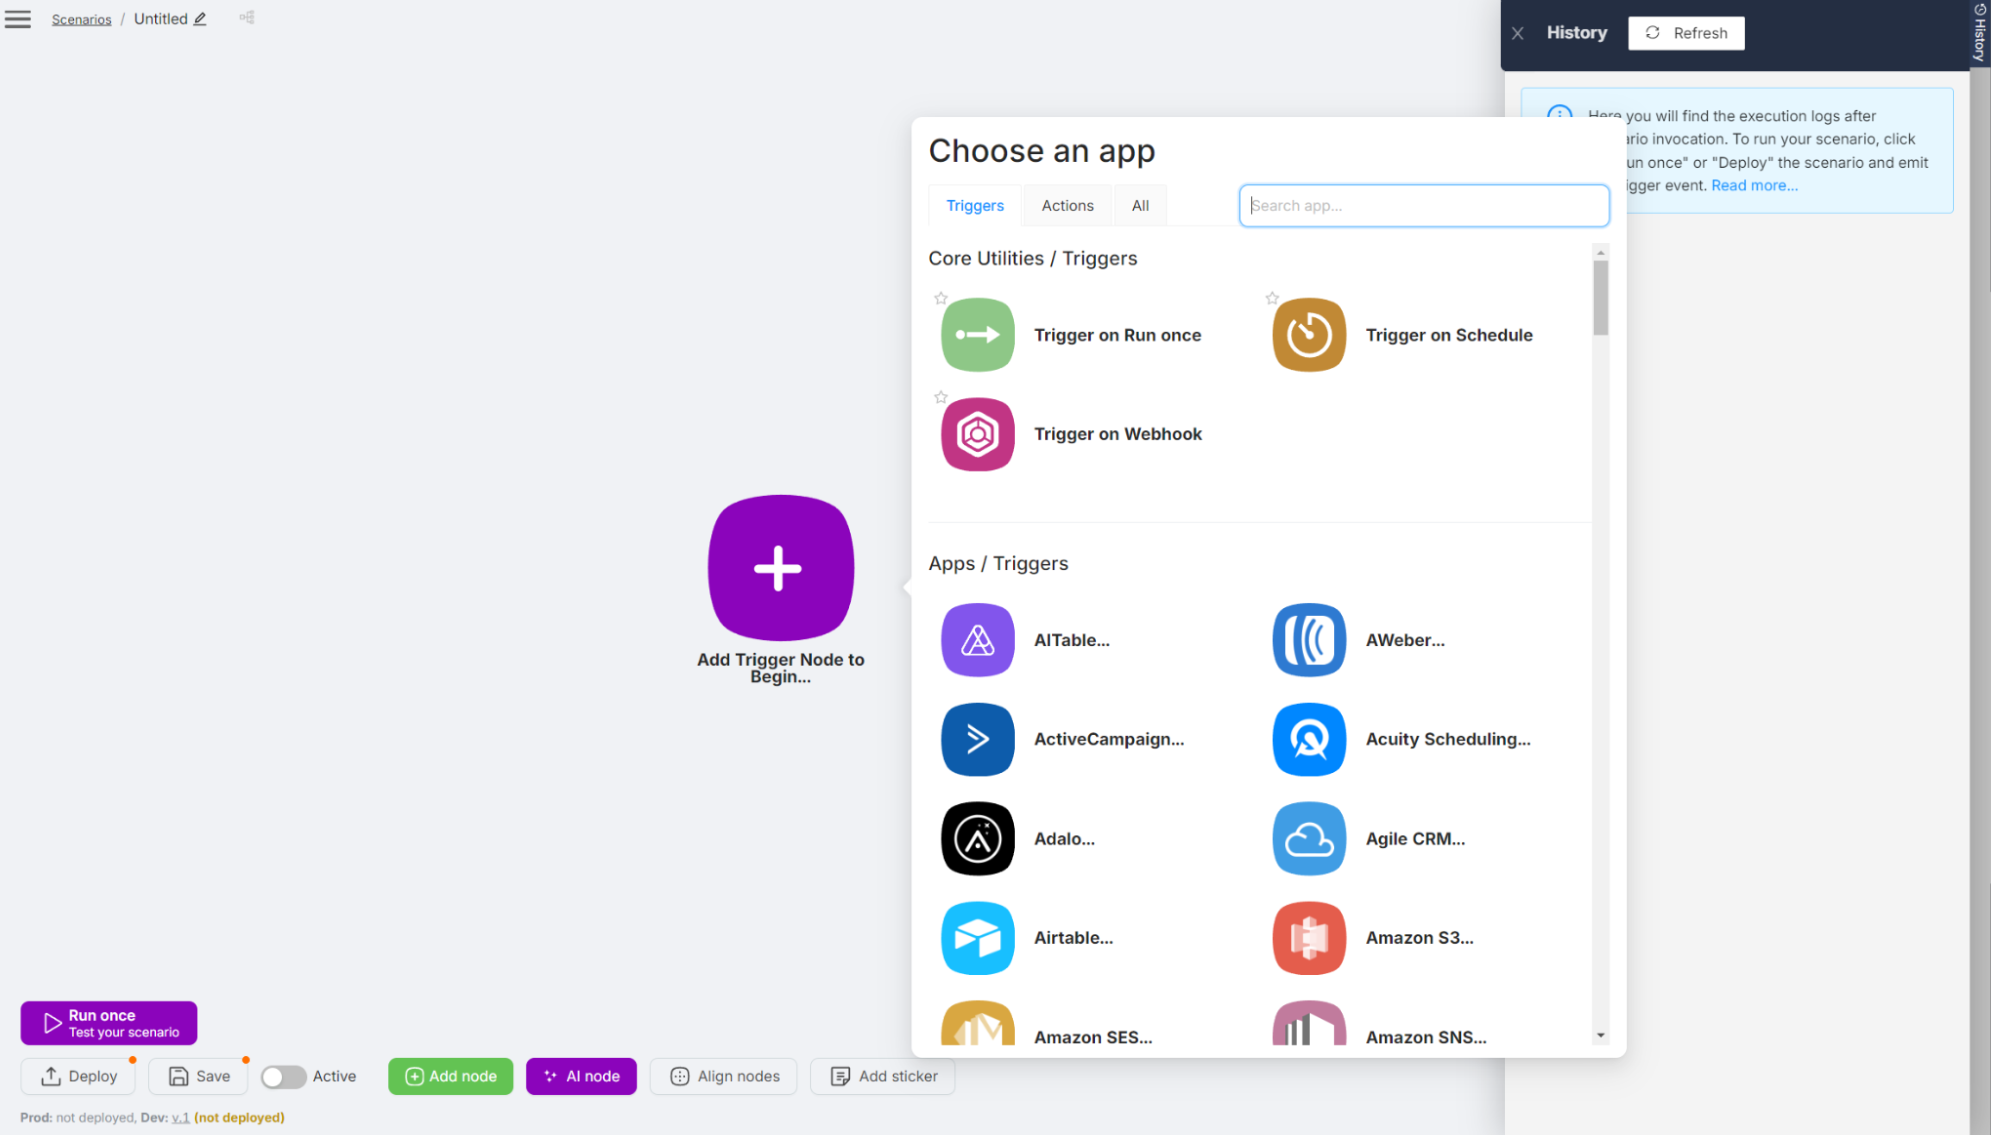Go to Scenarios breadcrumb link
Screen dimensions: 1991x1135
81,19
